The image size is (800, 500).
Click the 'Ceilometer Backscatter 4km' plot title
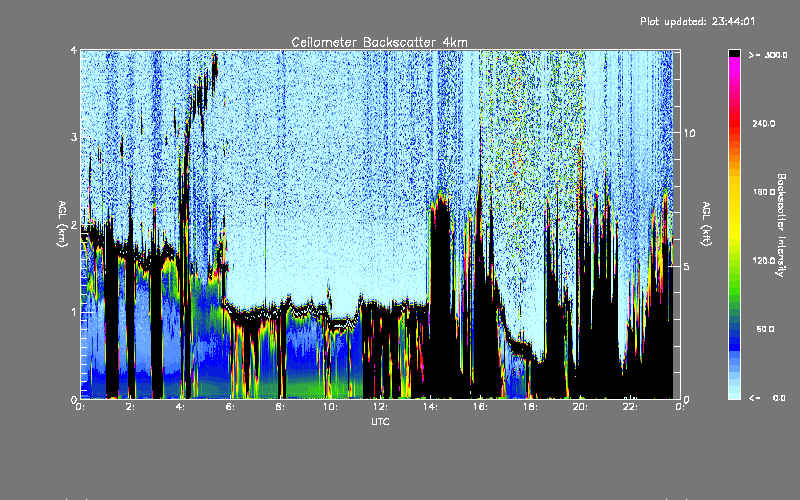tap(379, 42)
